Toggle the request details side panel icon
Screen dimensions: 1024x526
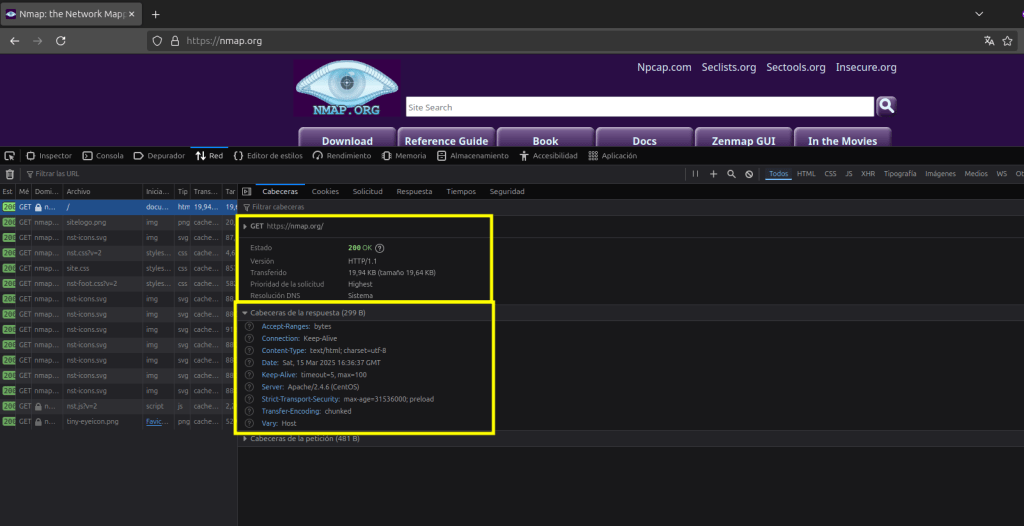point(247,191)
